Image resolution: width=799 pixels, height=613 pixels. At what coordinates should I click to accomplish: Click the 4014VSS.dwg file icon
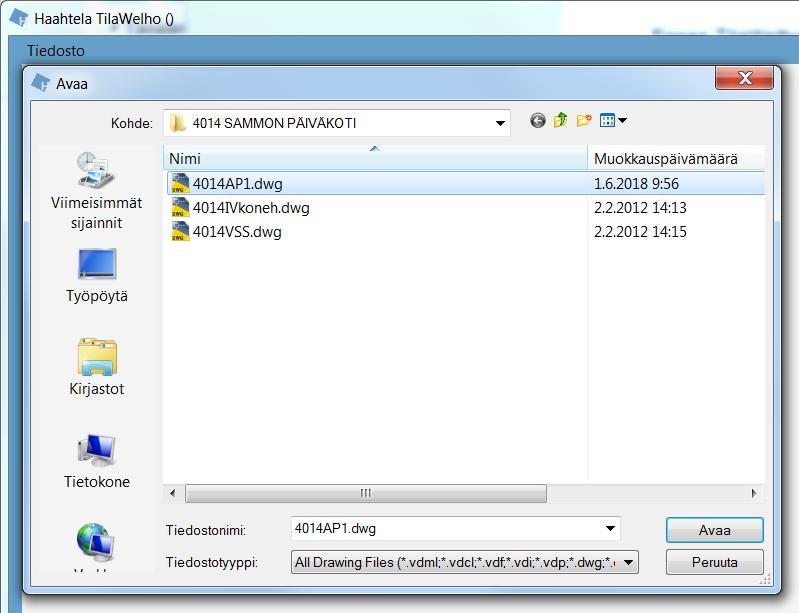pyautogui.click(x=180, y=231)
